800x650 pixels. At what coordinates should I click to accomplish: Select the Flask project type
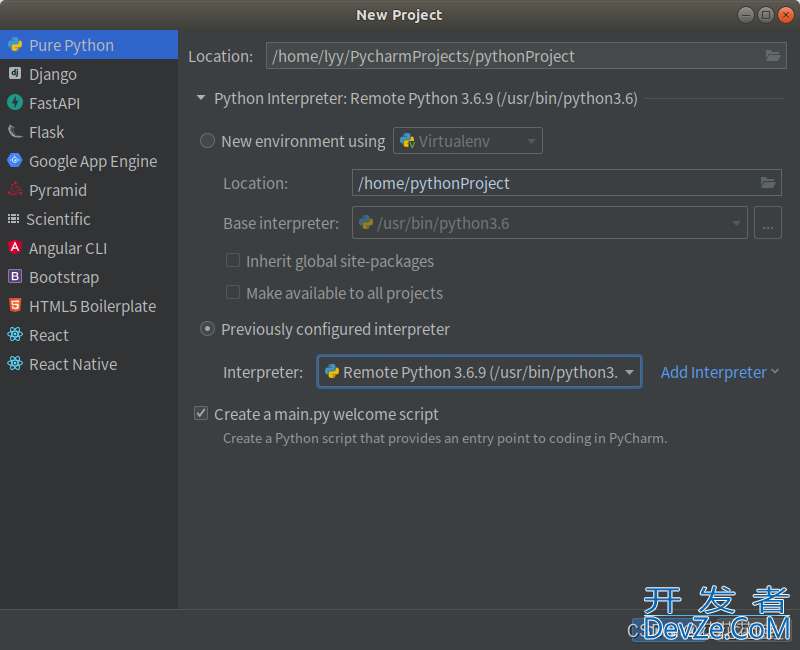point(89,132)
